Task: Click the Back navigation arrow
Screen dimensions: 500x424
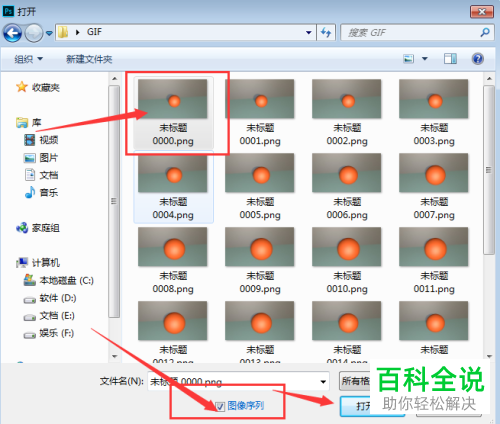Action: click(x=12, y=33)
